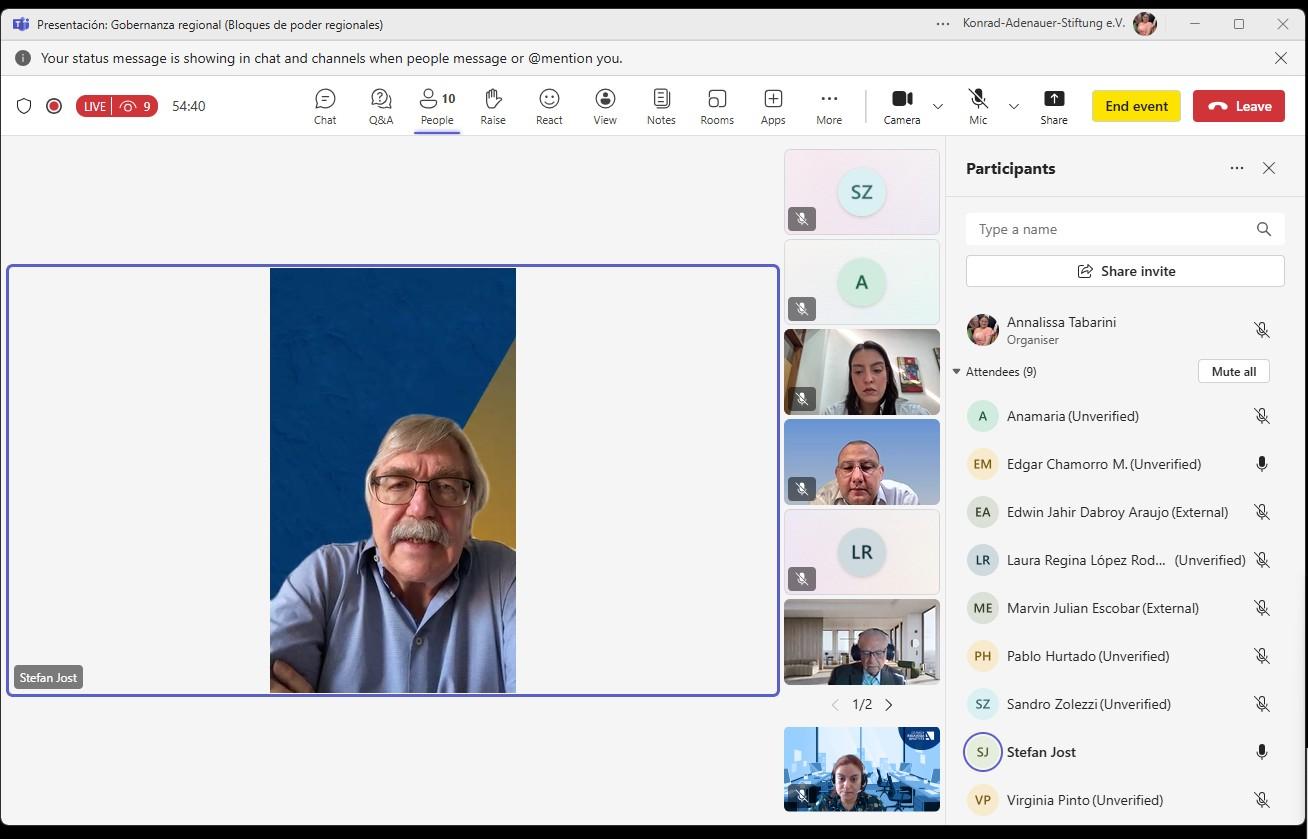Image resolution: width=1308 pixels, height=839 pixels.
Task: Select the People tab
Action: coord(437,106)
